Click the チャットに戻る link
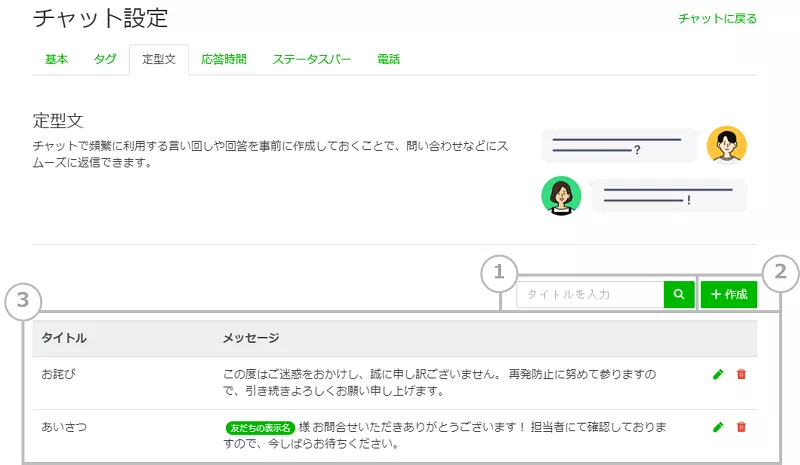Viewport: 800px width, 465px height. point(717,19)
